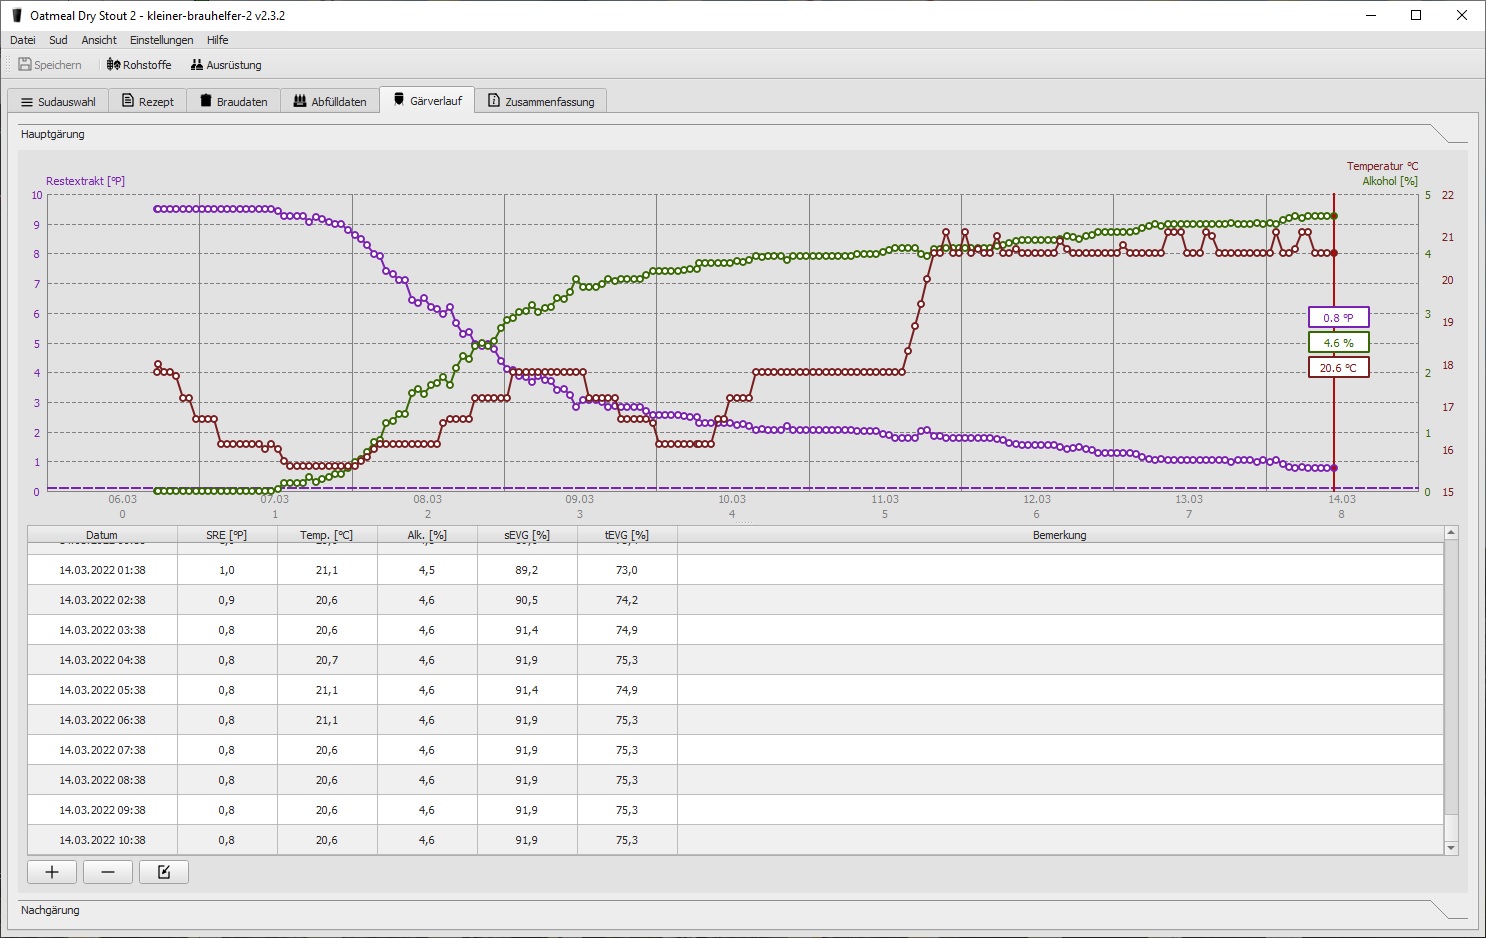This screenshot has width=1486, height=938.
Task: Click the minus button to remove row
Action: click(108, 872)
